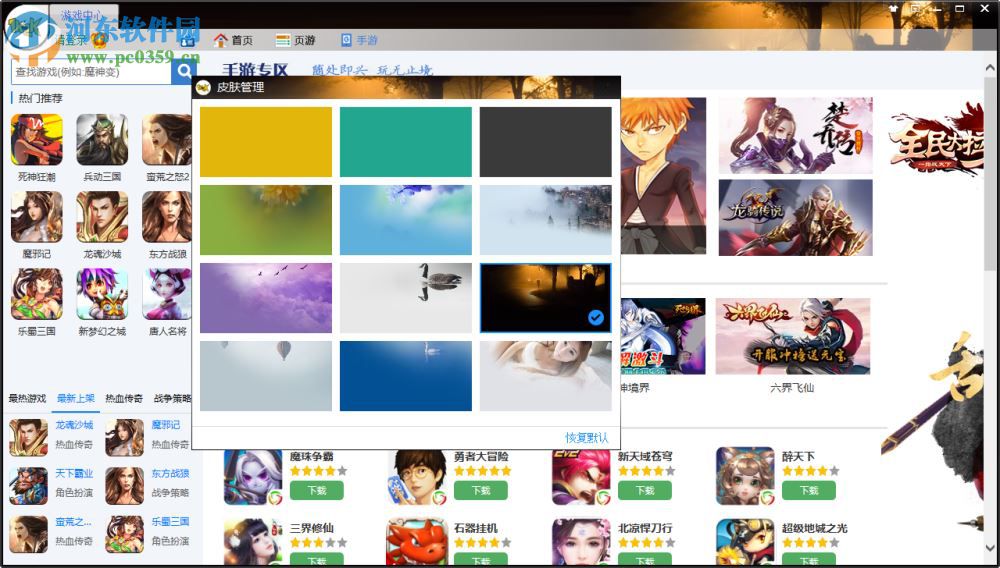The height and width of the screenshot is (568, 1000).
Task: Click the 天下霸业 list icon
Action: (28, 486)
